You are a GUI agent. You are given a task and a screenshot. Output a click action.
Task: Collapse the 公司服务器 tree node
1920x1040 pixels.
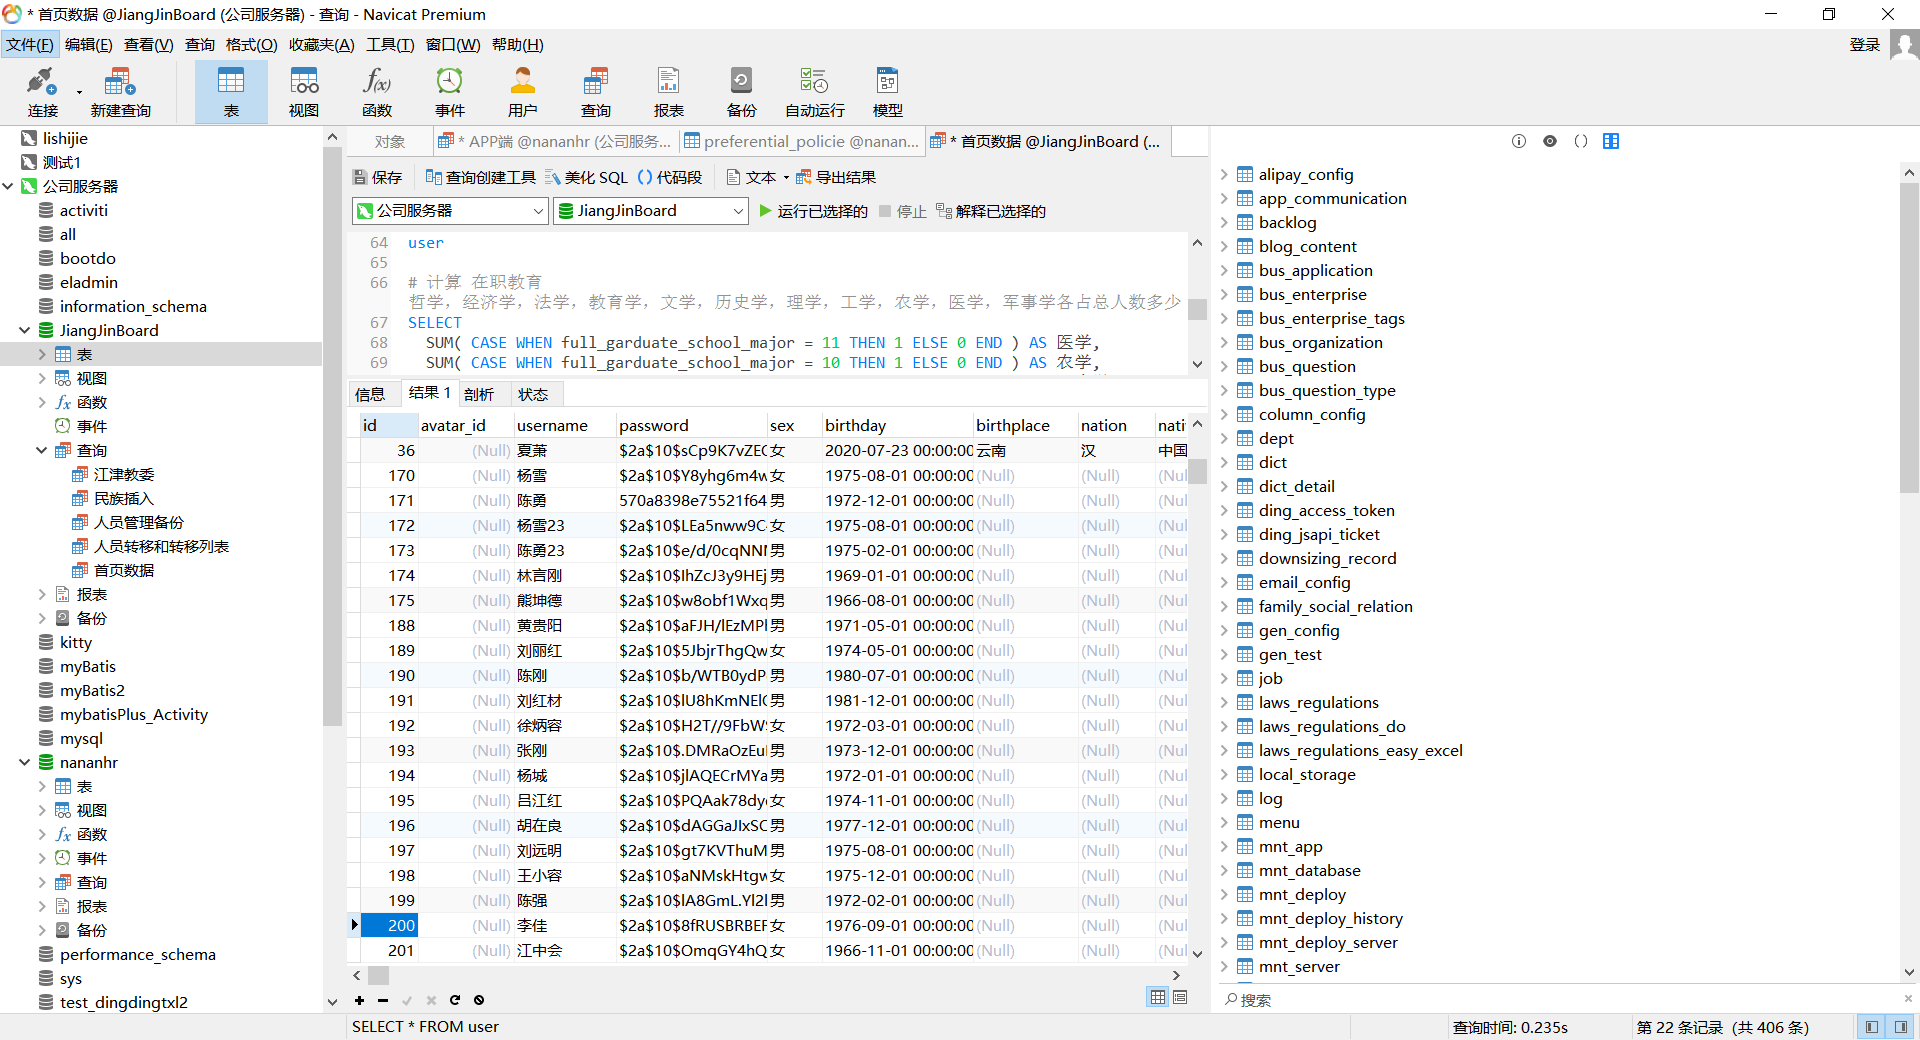pyautogui.click(x=8, y=186)
